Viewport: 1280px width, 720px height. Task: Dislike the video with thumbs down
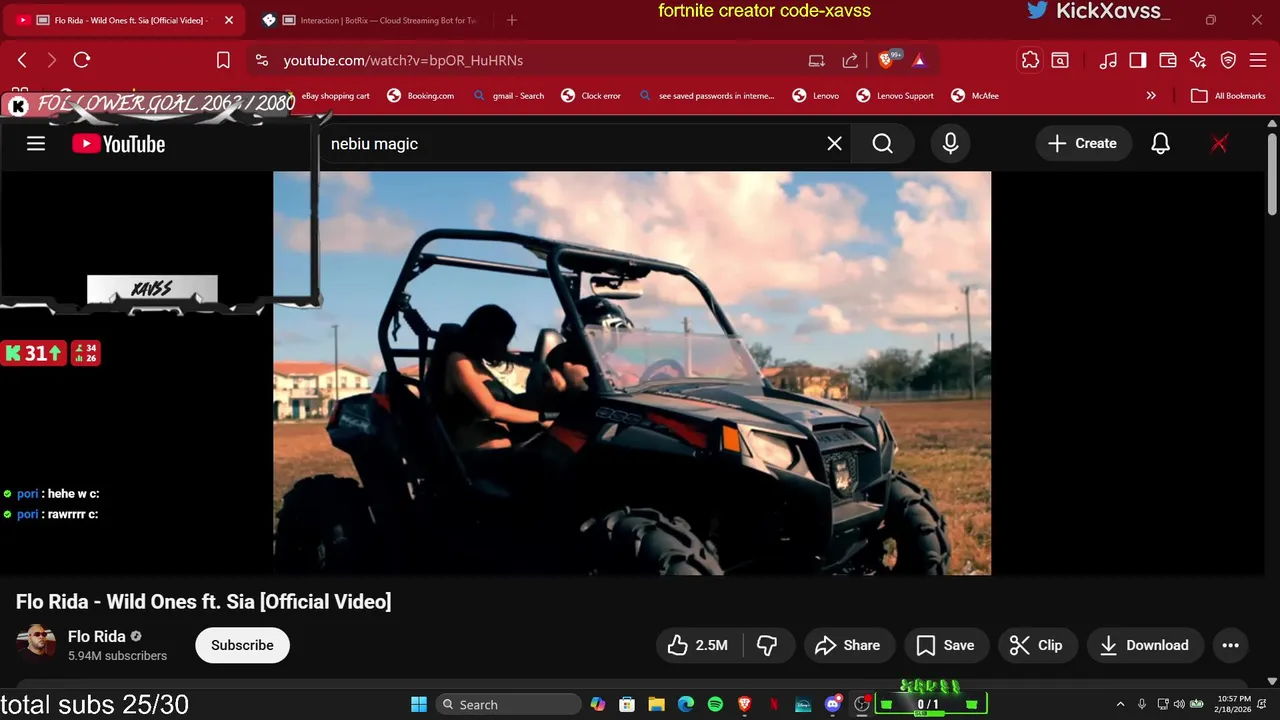[x=767, y=645]
